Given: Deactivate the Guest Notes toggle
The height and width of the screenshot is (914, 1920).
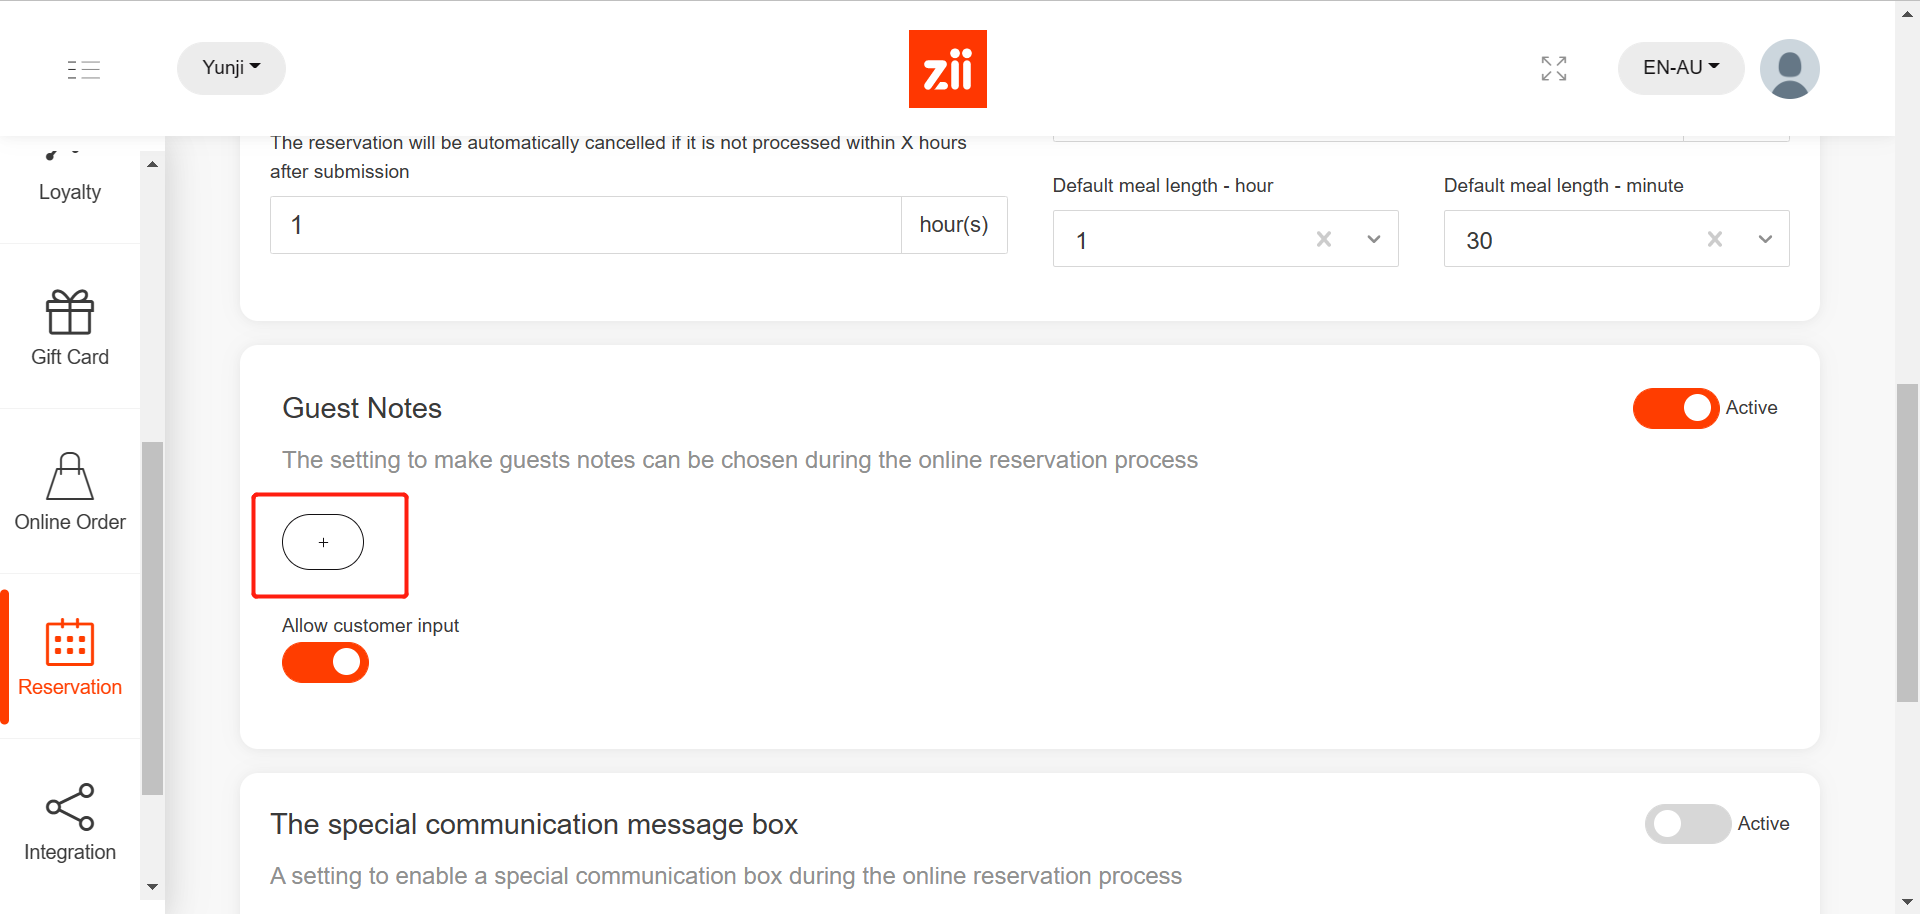Looking at the screenshot, I should pos(1675,408).
